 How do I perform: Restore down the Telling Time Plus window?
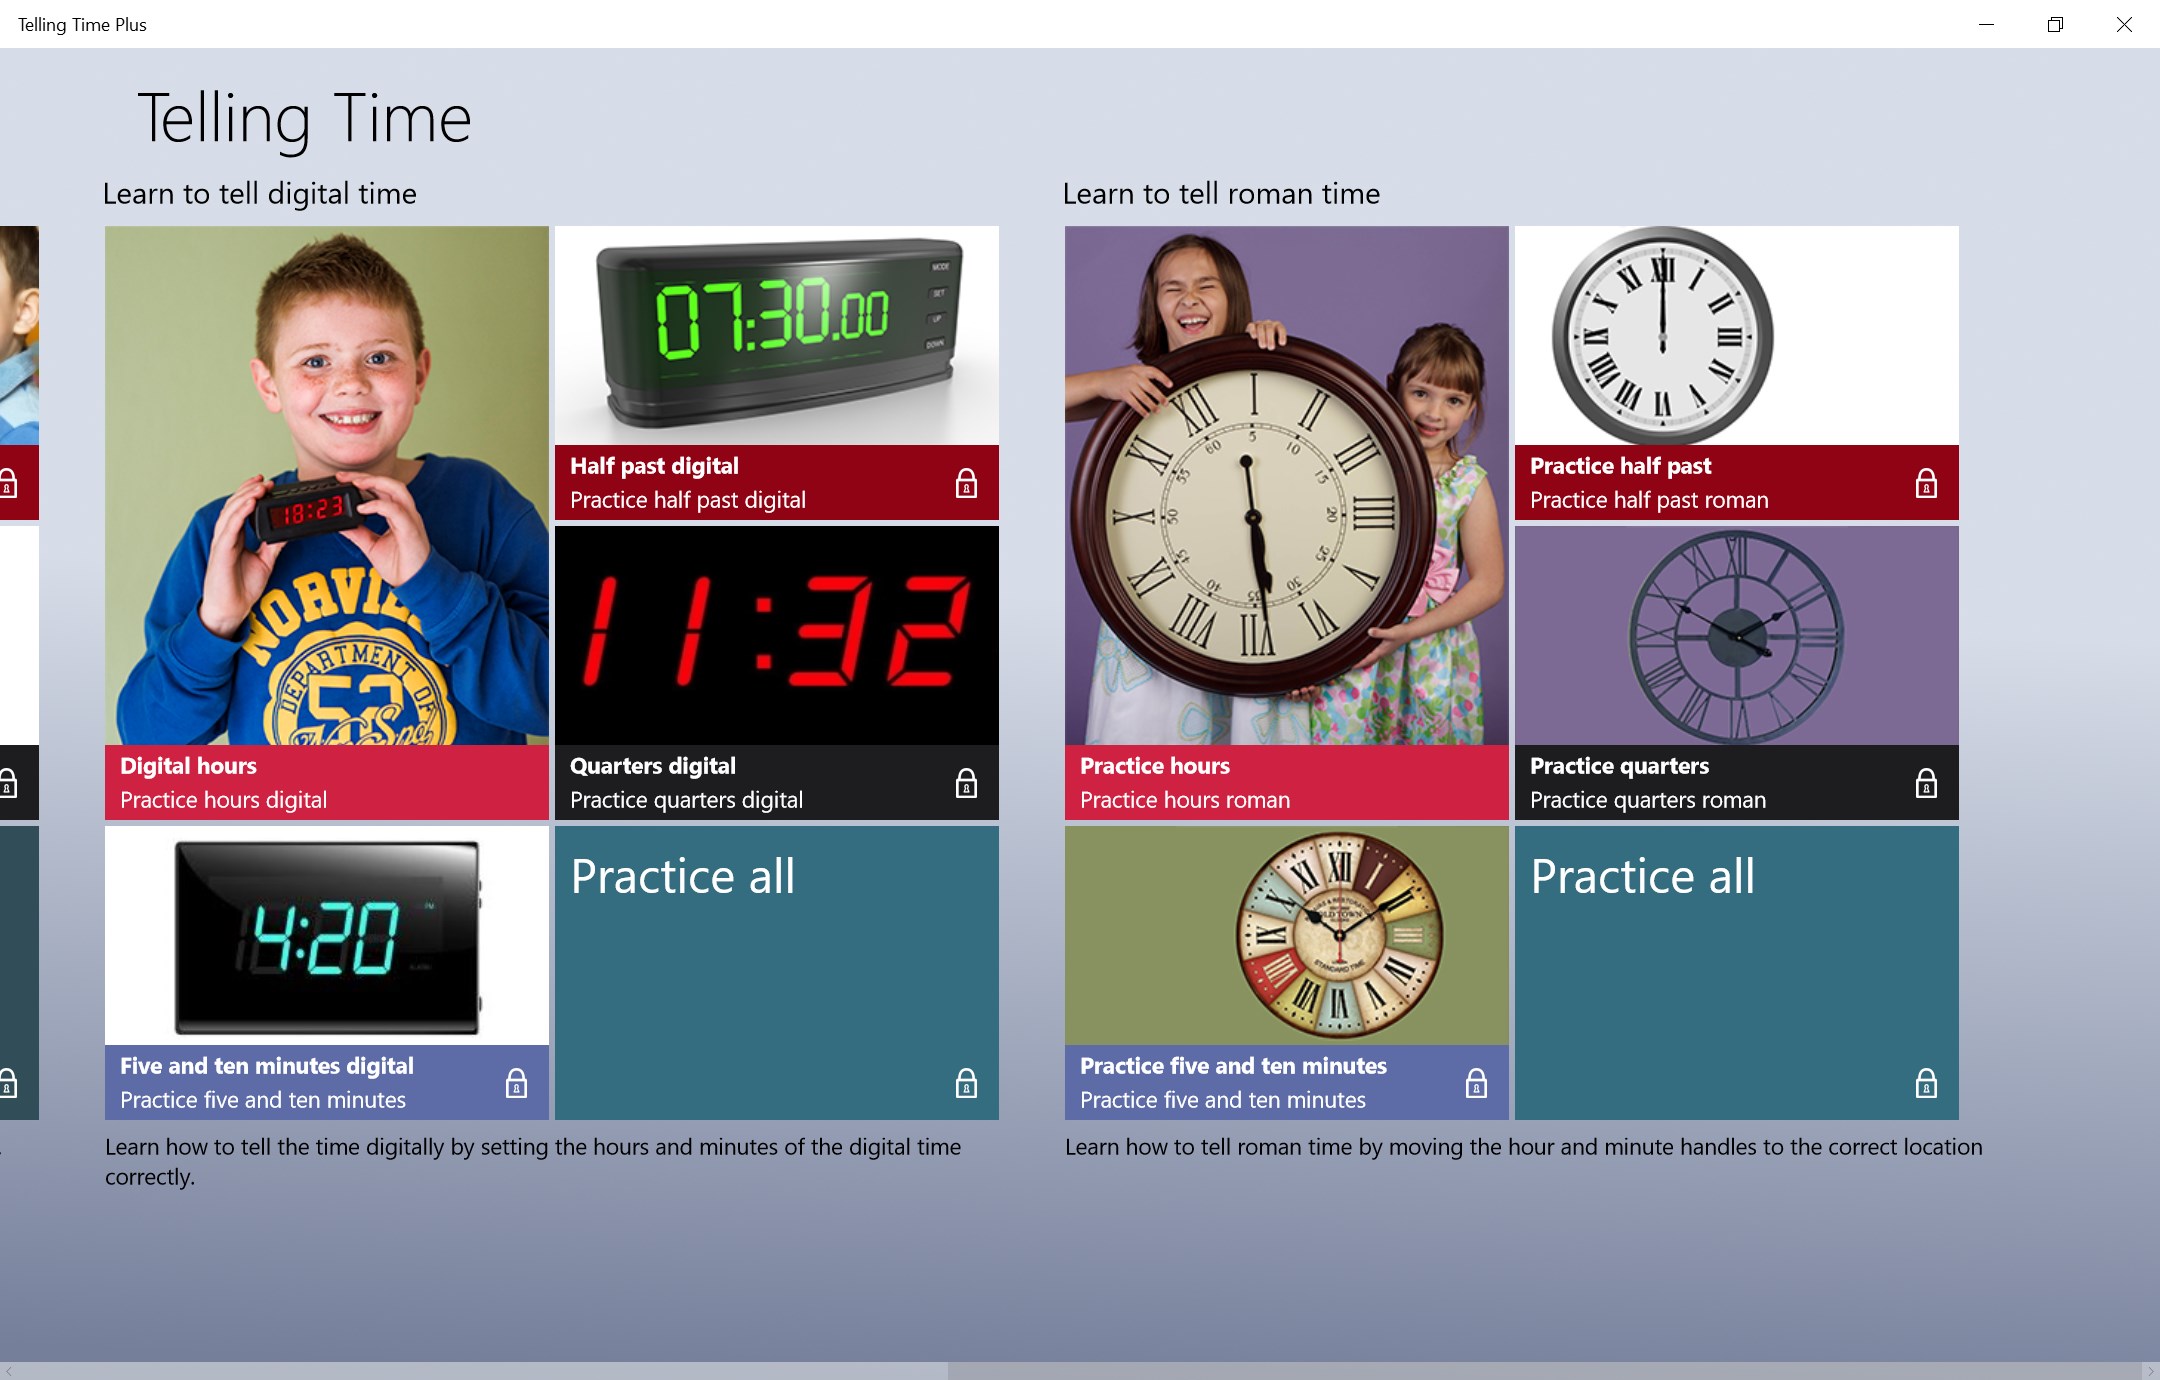[x=2058, y=24]
